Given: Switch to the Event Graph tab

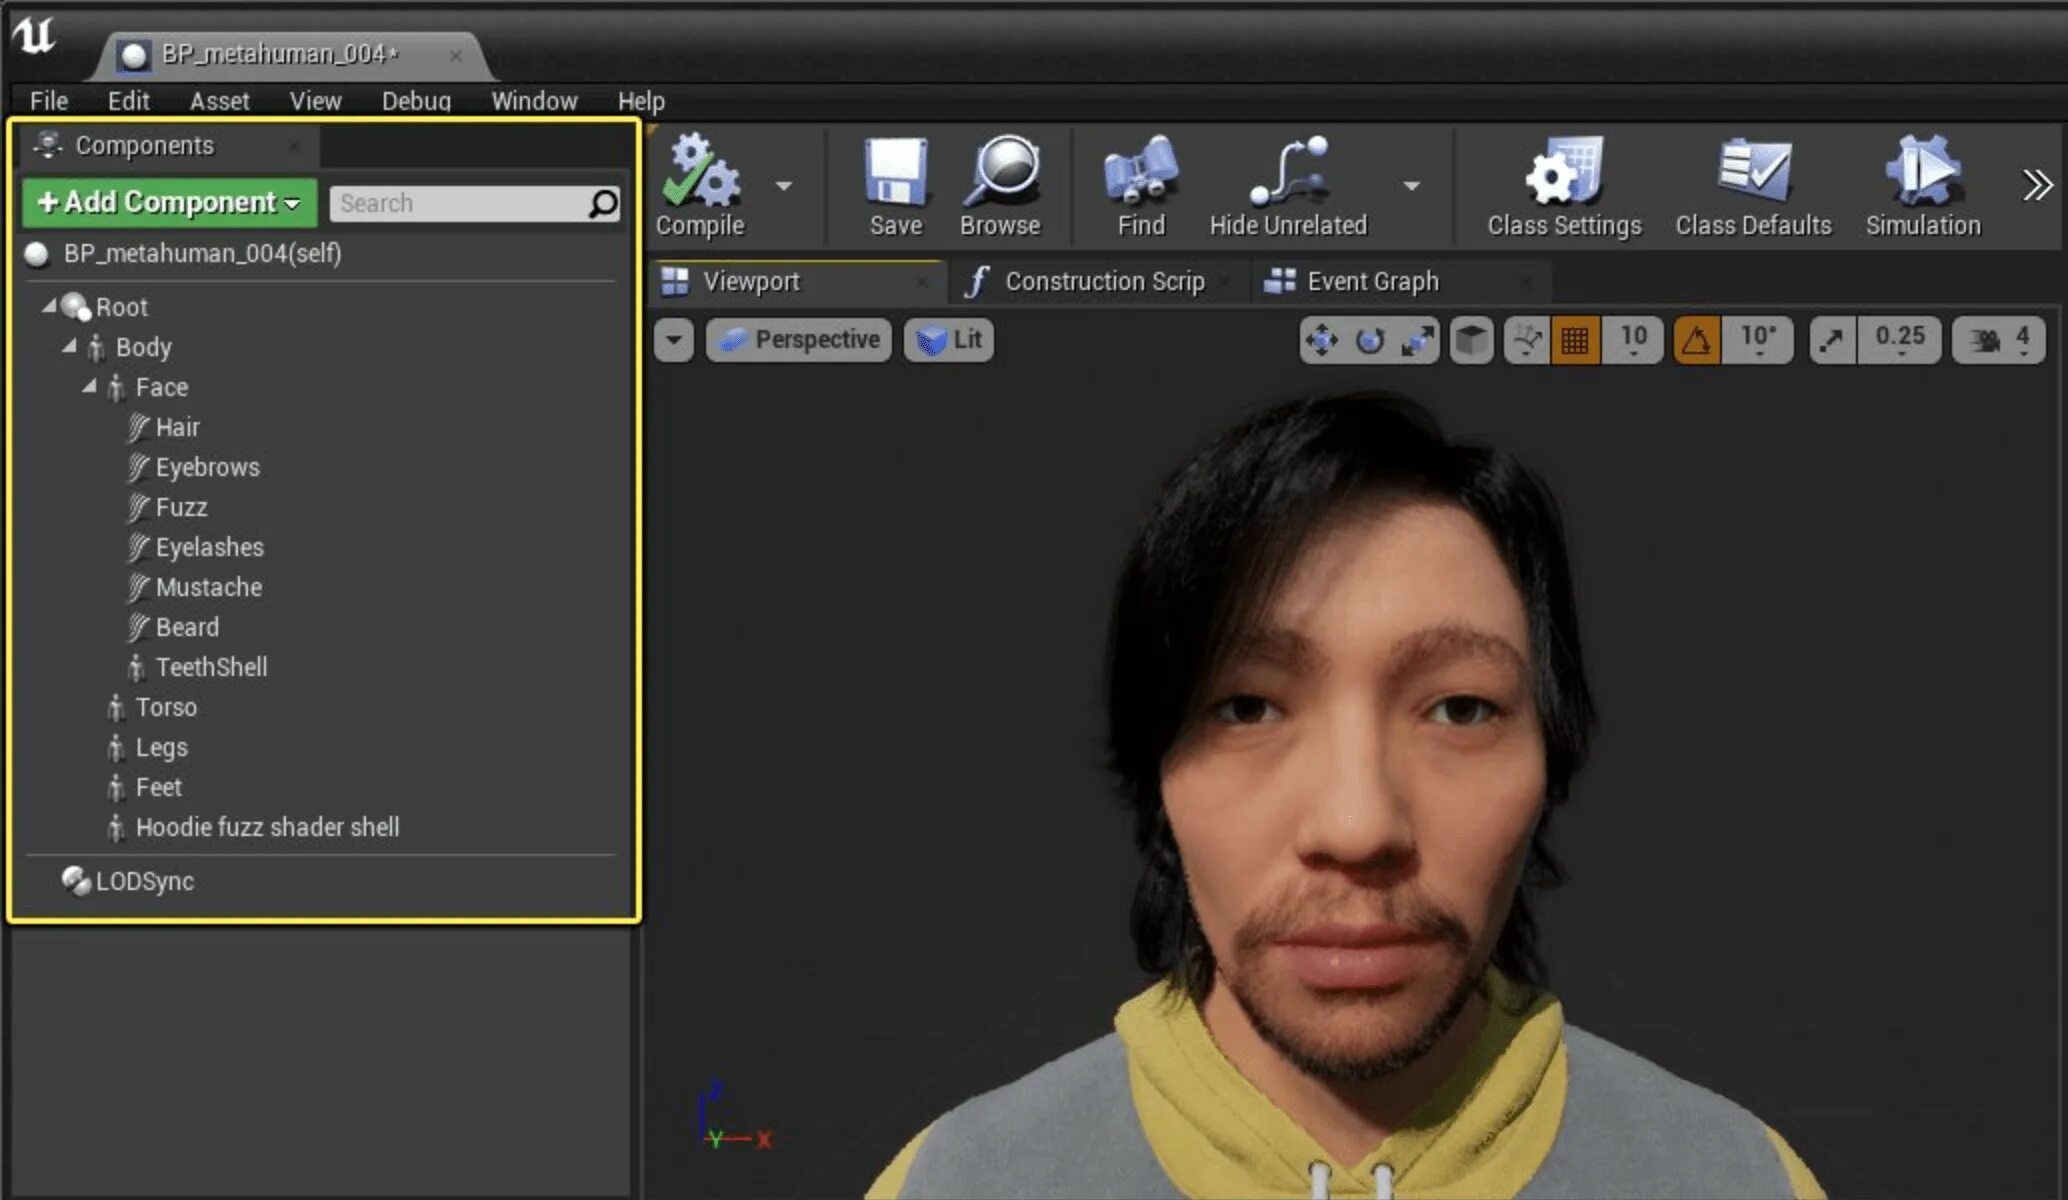Looking at the screenshot, I should [x=1372, y=282].
